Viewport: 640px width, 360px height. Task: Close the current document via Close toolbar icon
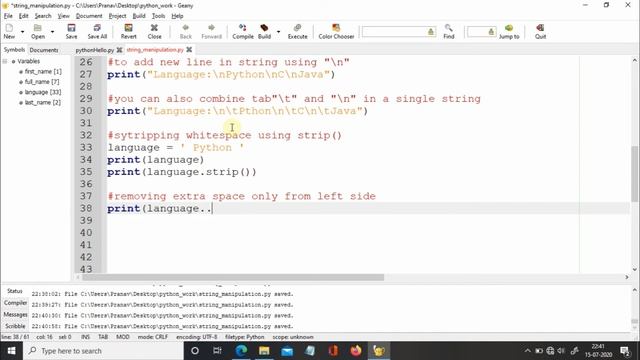coord(154,31)
